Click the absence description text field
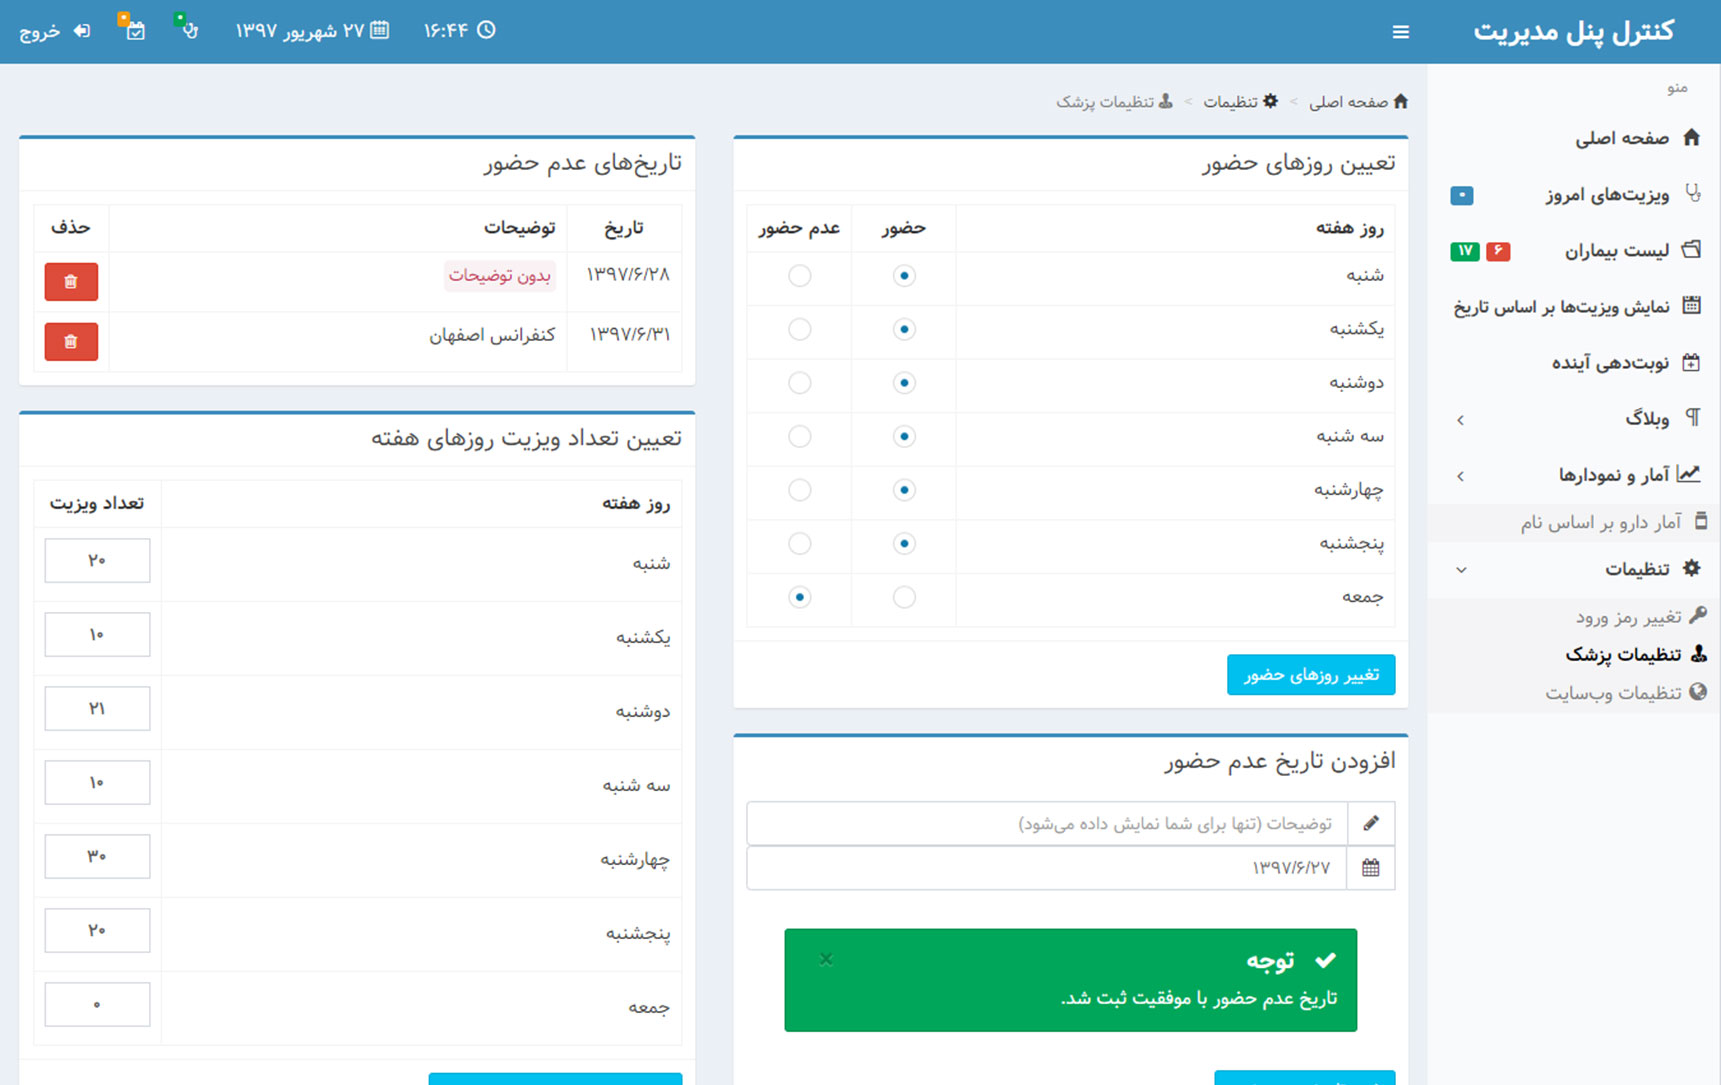 click(x=1046, y=823)
